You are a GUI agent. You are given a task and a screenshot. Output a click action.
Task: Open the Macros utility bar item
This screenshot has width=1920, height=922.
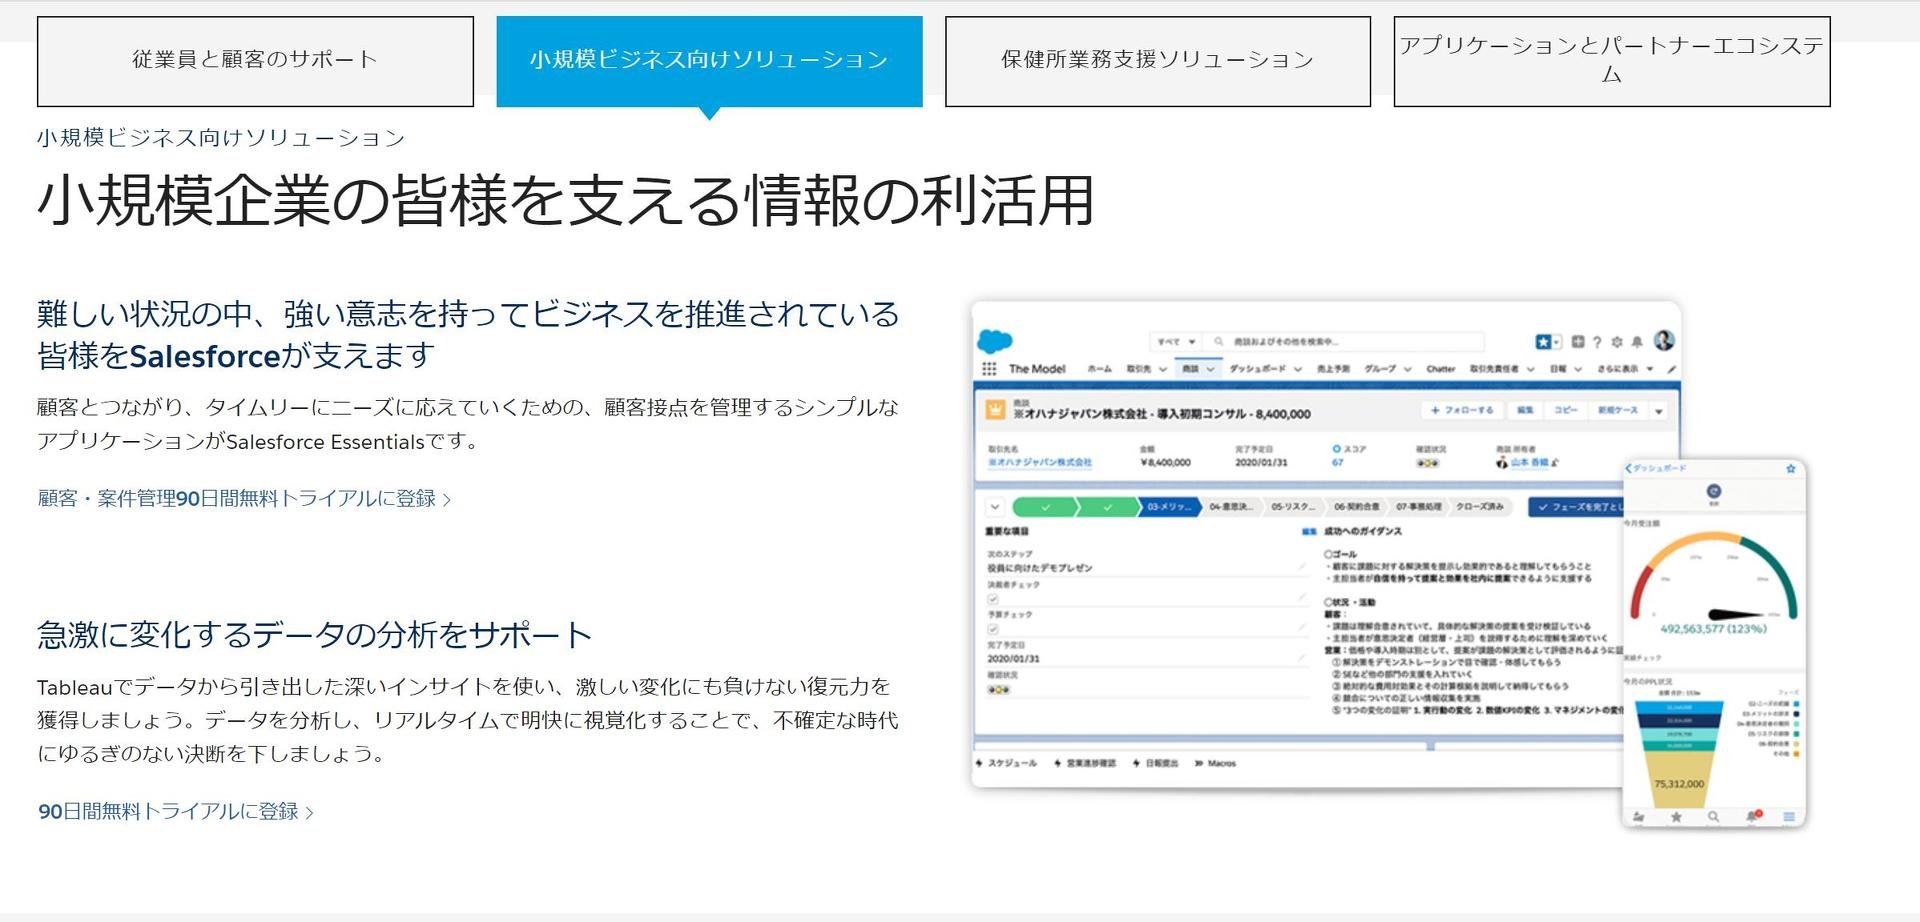tap(1215, 763)
